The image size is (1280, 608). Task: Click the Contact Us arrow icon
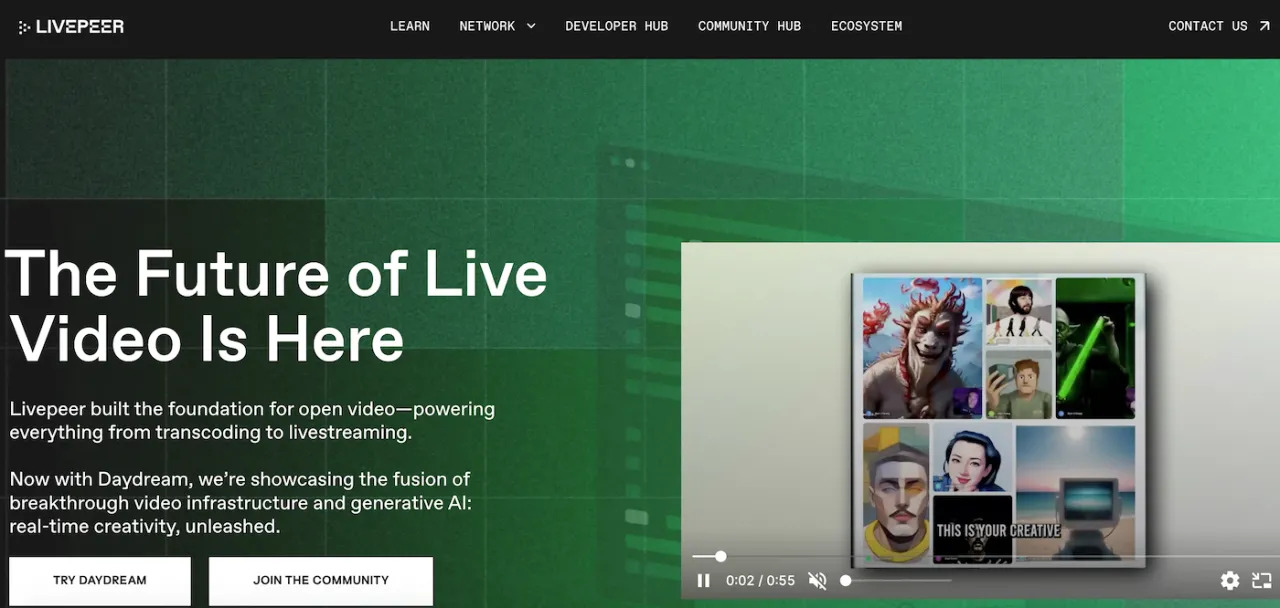coord(1265,26)
